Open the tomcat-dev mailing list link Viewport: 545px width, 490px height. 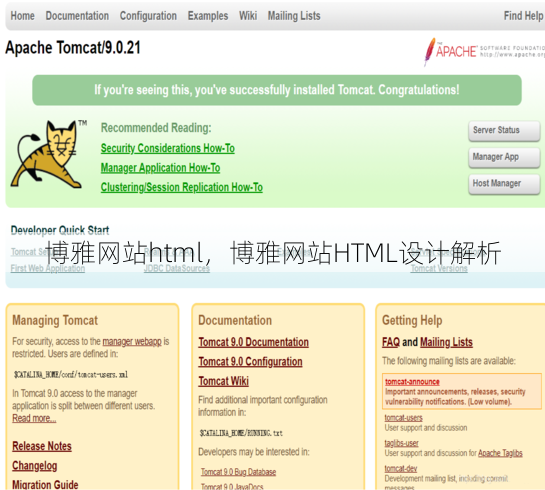(401, 469)
